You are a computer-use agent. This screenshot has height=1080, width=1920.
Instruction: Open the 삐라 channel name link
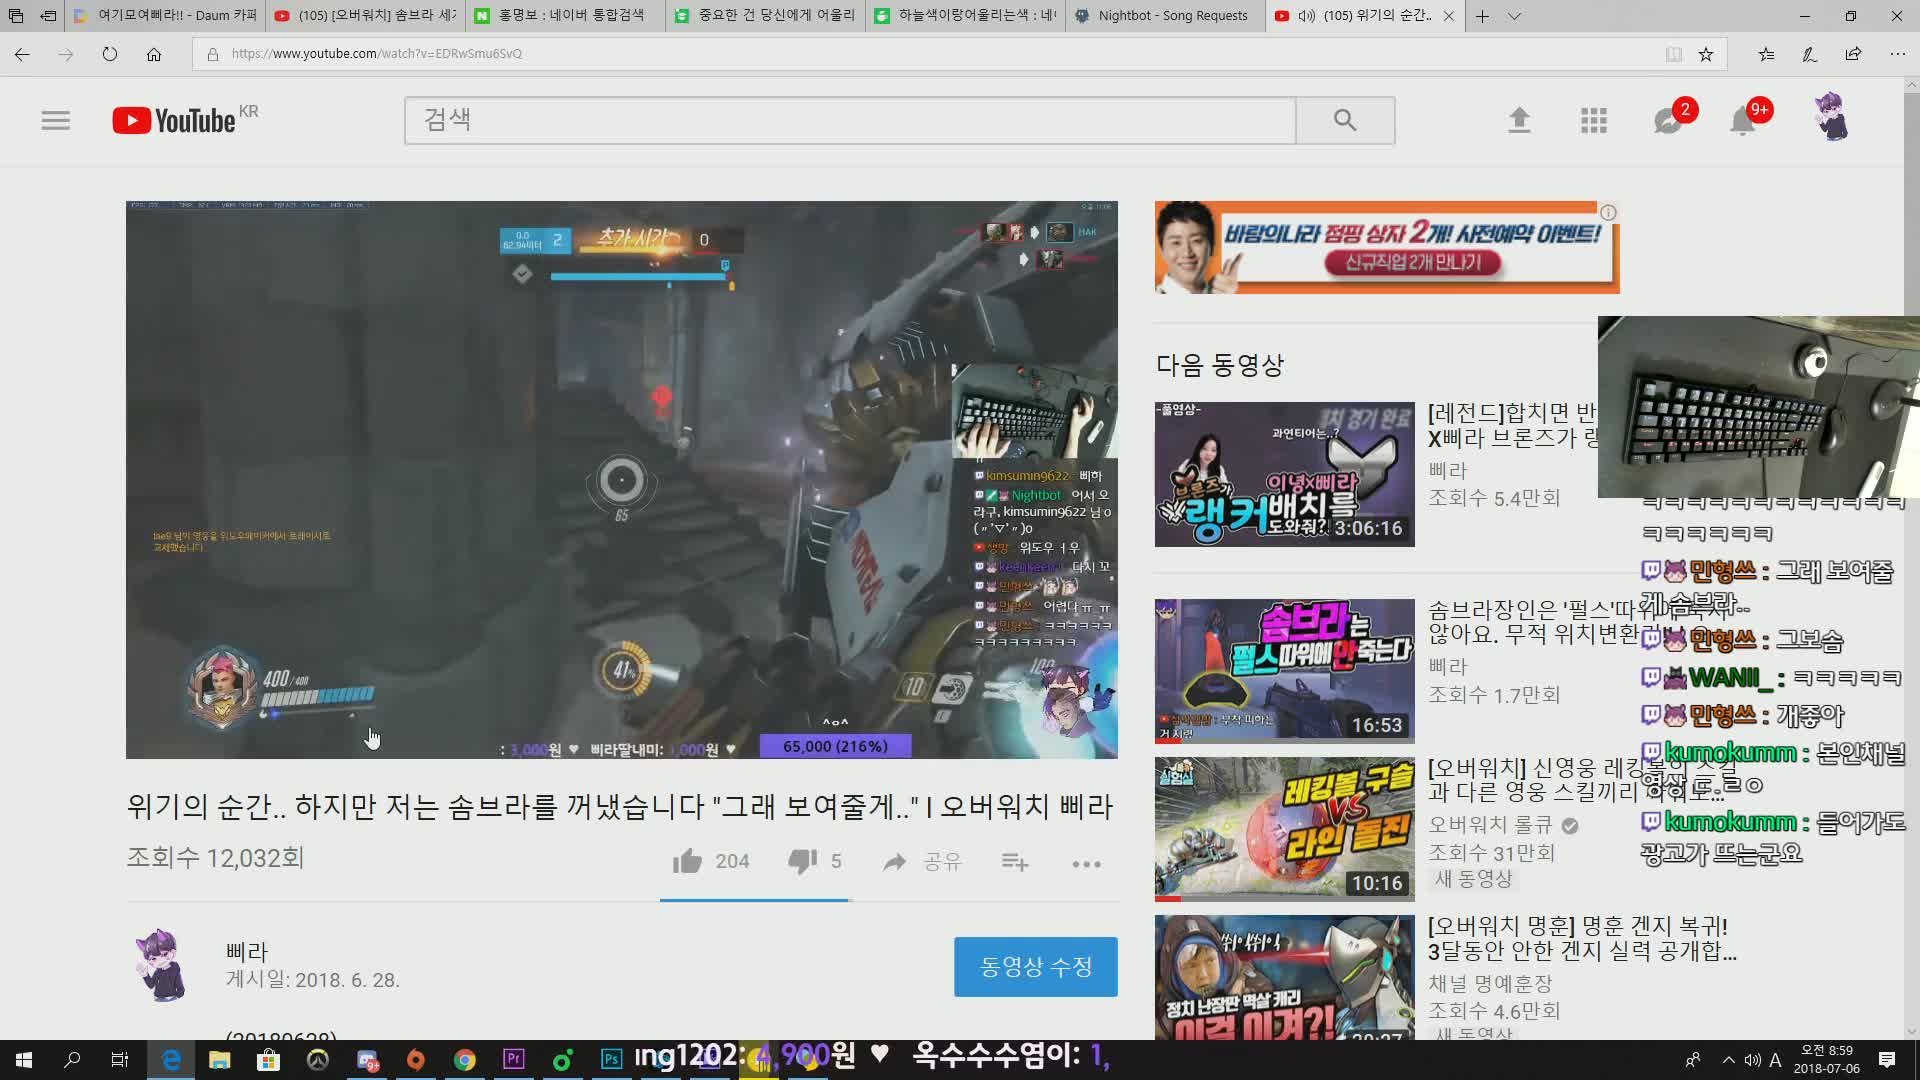(247, 952)
